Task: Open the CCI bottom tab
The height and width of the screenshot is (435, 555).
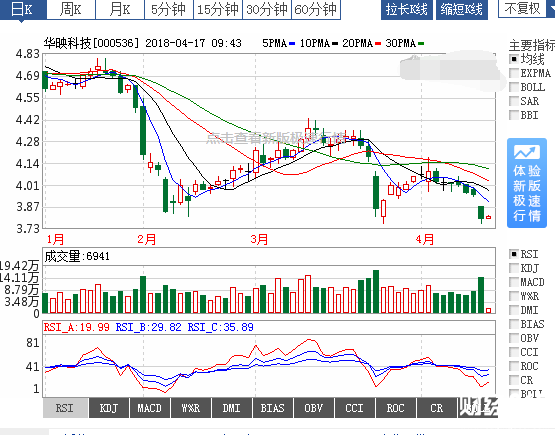Action: tap(355, 408)
